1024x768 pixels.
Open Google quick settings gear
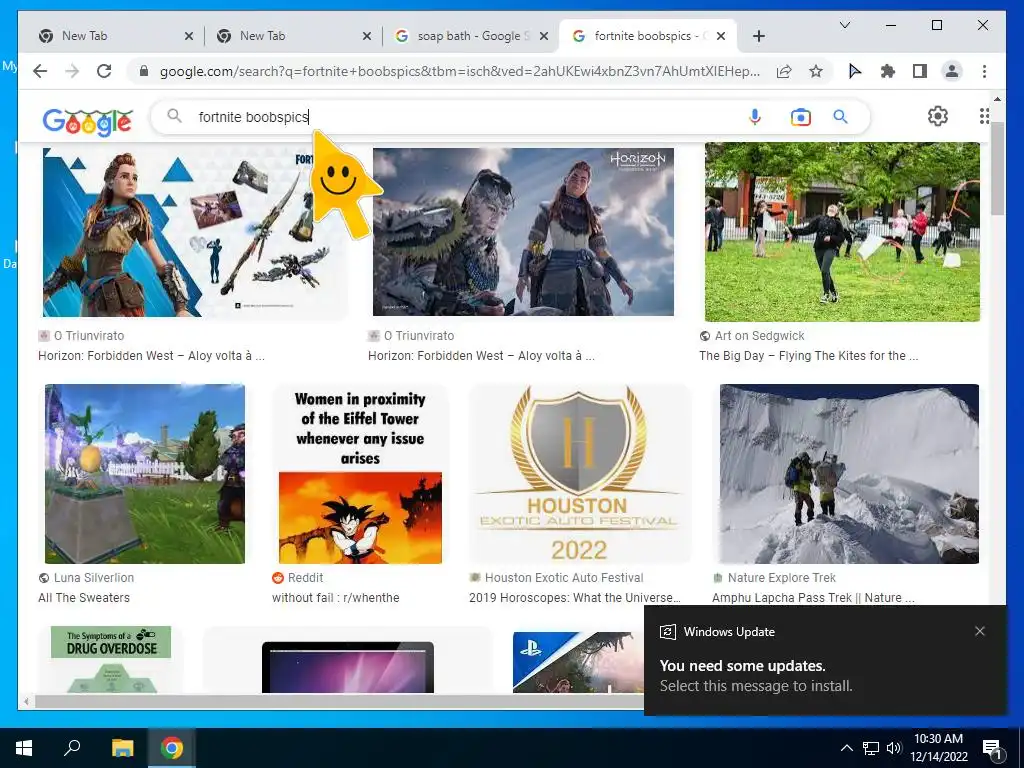pyautogui.click(x=938, y=116)
